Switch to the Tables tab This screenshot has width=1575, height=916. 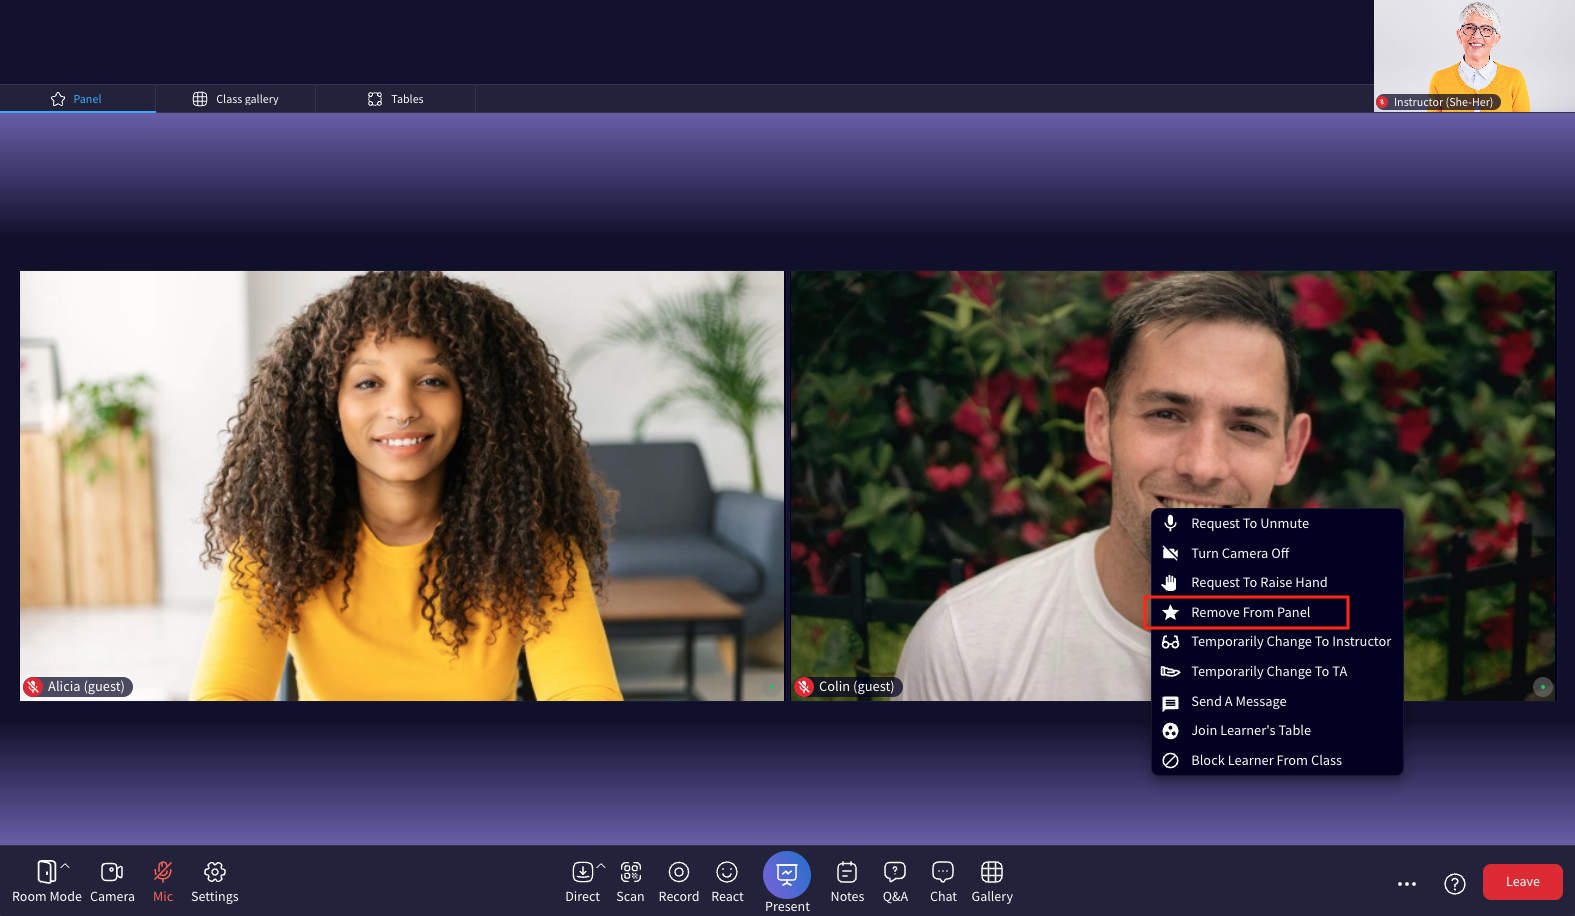[x=396, y=99]
